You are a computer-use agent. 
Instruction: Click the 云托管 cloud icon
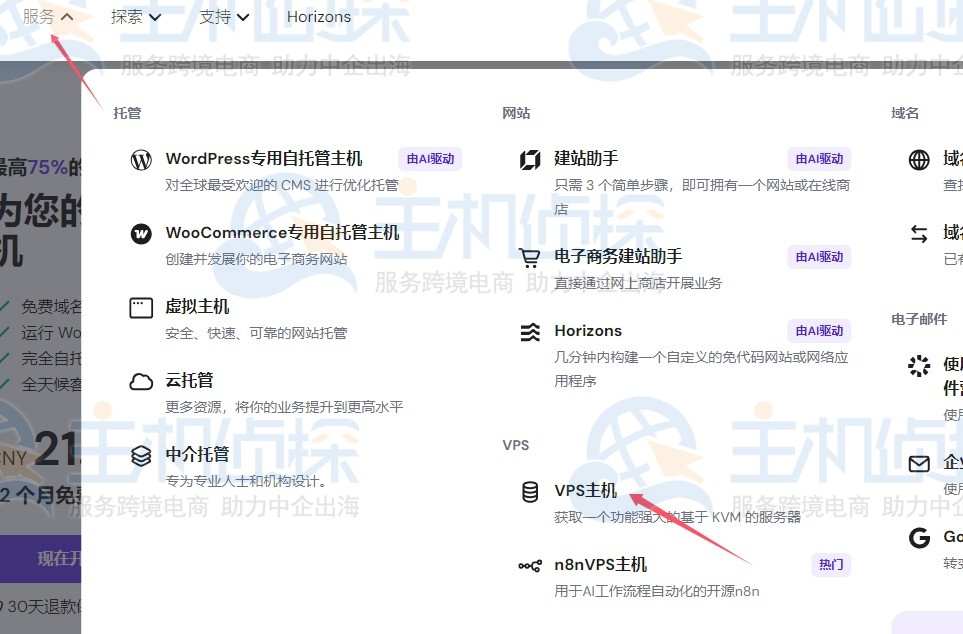(x=141, y=382)
